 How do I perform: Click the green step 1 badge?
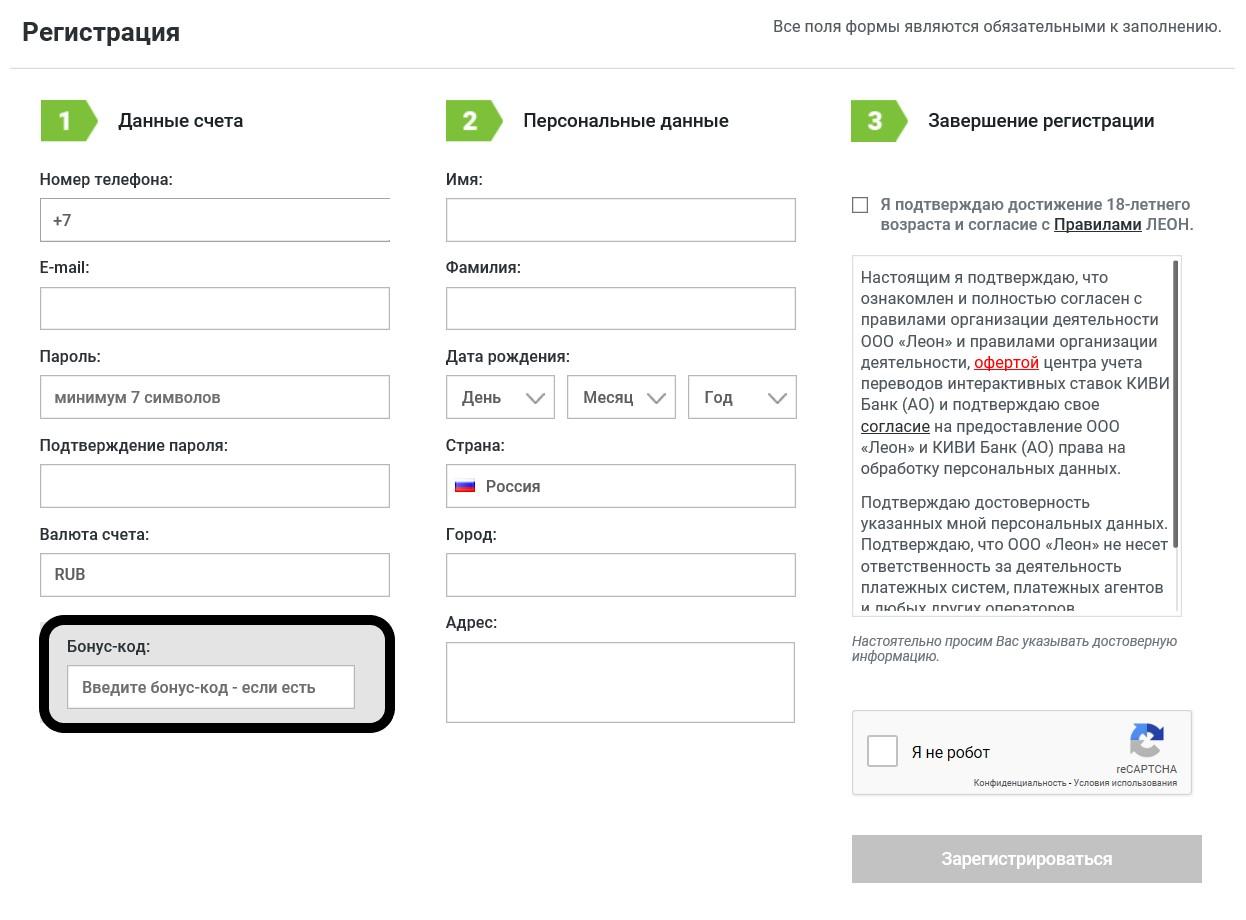tap(67, 121)
